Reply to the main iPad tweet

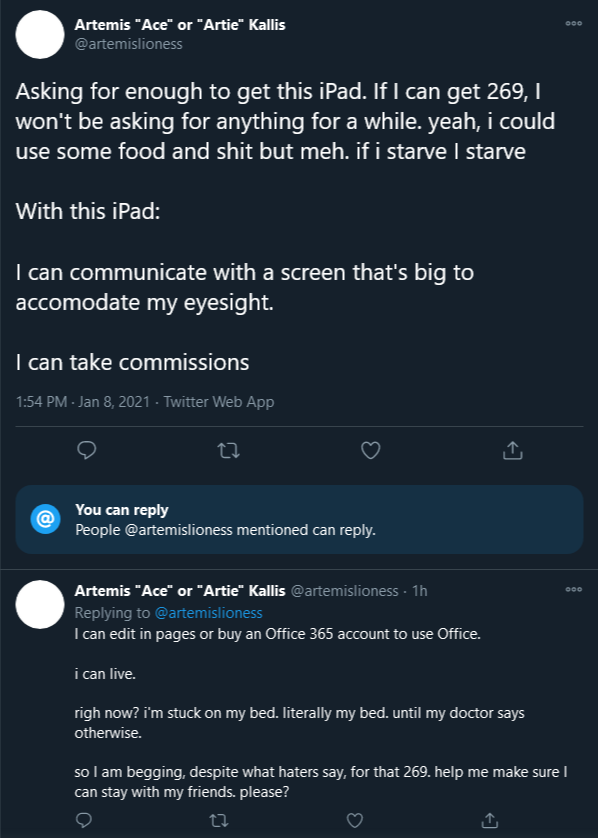[87, 451]
